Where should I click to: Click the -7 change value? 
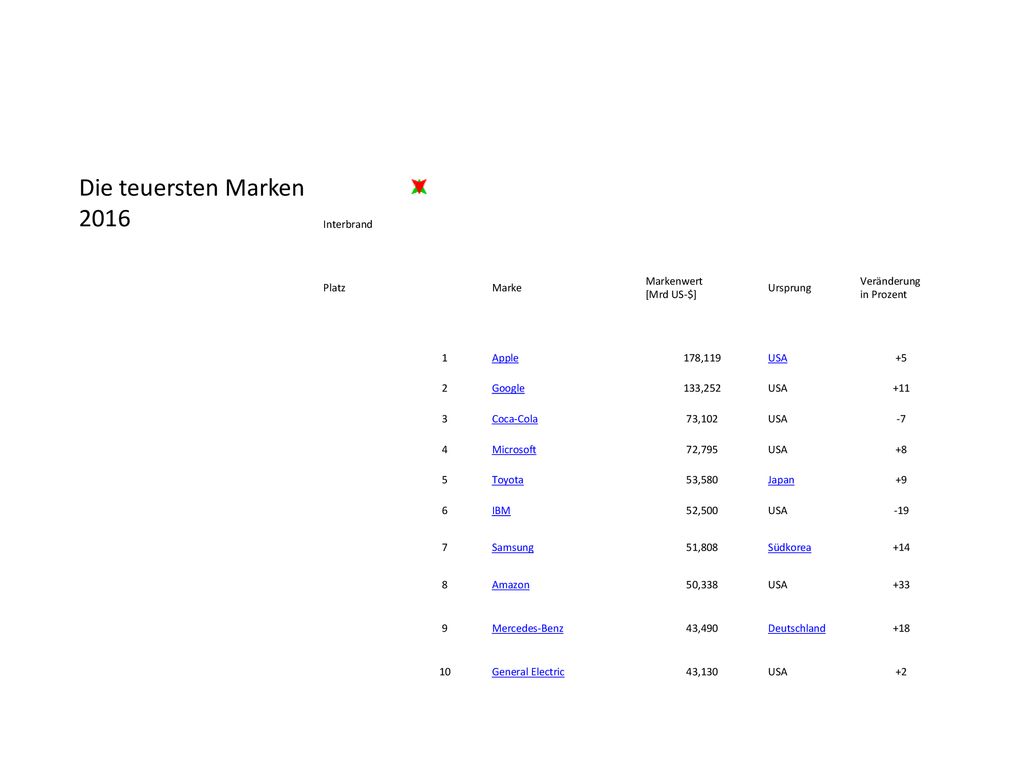(901, 419)
